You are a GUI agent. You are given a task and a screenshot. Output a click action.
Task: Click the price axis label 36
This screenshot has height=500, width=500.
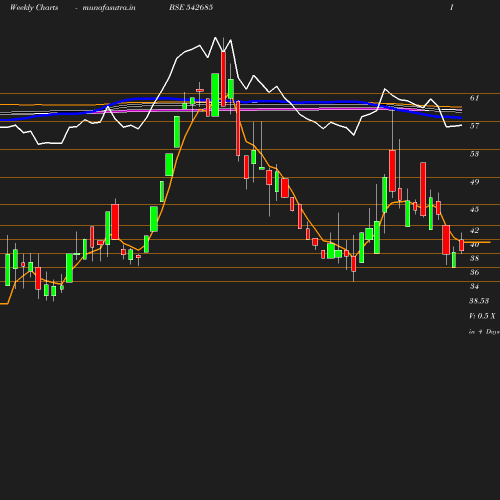tap(474, 272)
